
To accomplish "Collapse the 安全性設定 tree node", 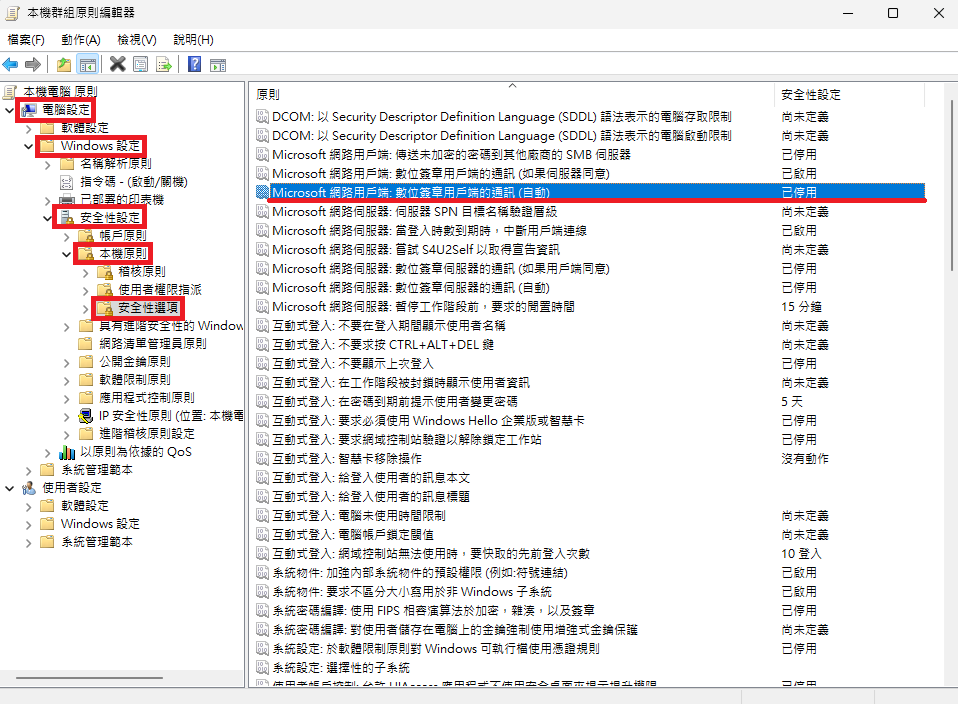I will [46, 217].
